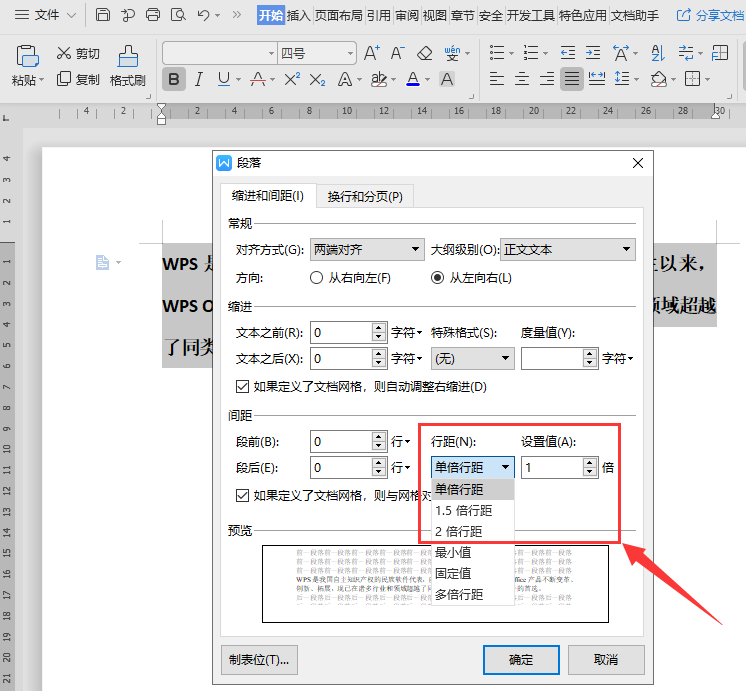Toggle Bold formatting

pos(174,79)
